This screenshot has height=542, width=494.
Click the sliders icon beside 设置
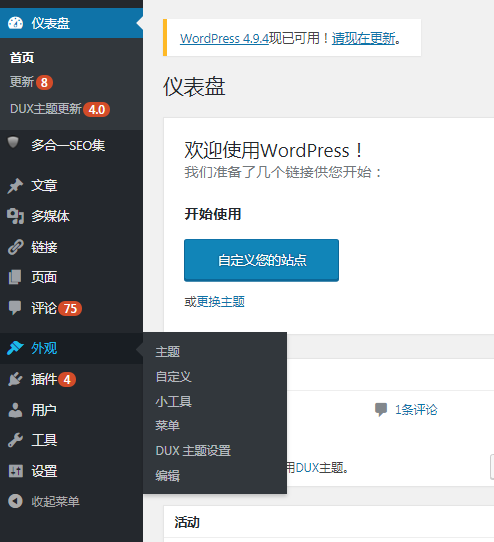(x=16, y=471)
